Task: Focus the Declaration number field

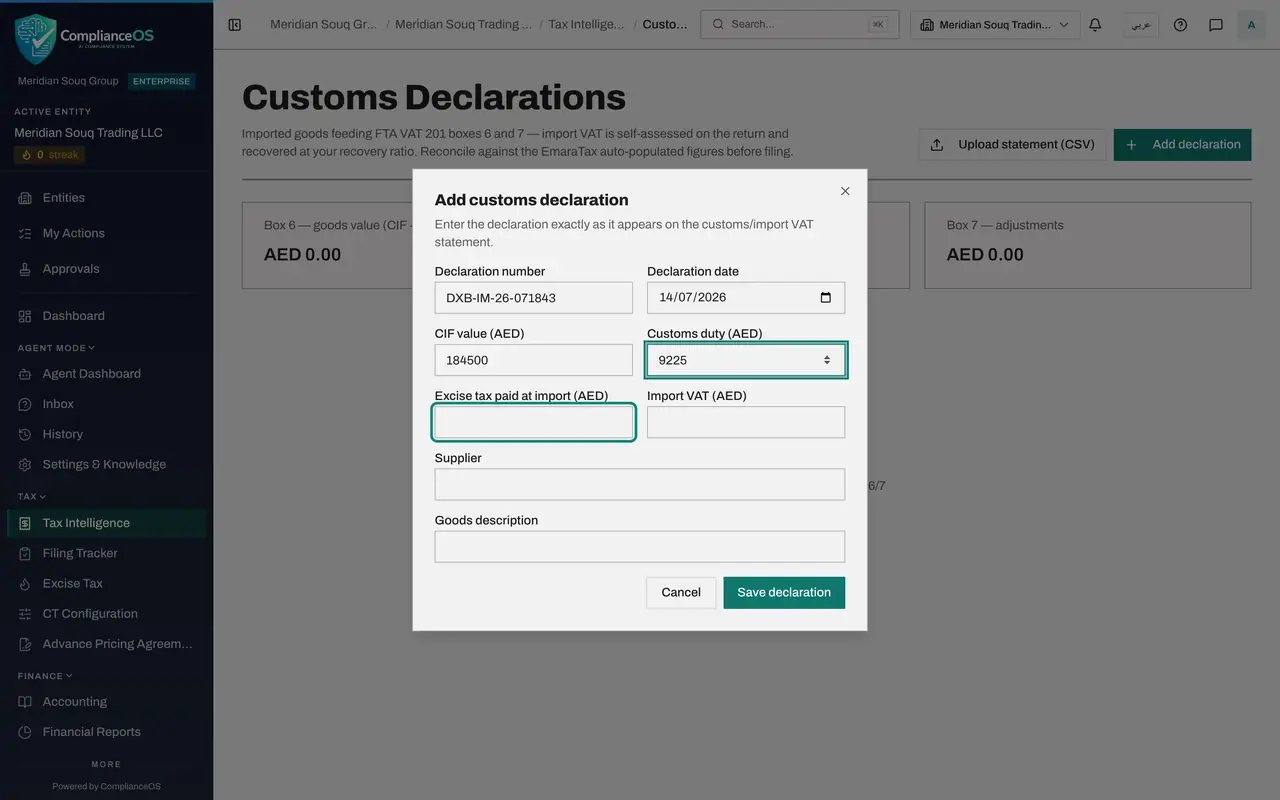Action: coord(534,297)
